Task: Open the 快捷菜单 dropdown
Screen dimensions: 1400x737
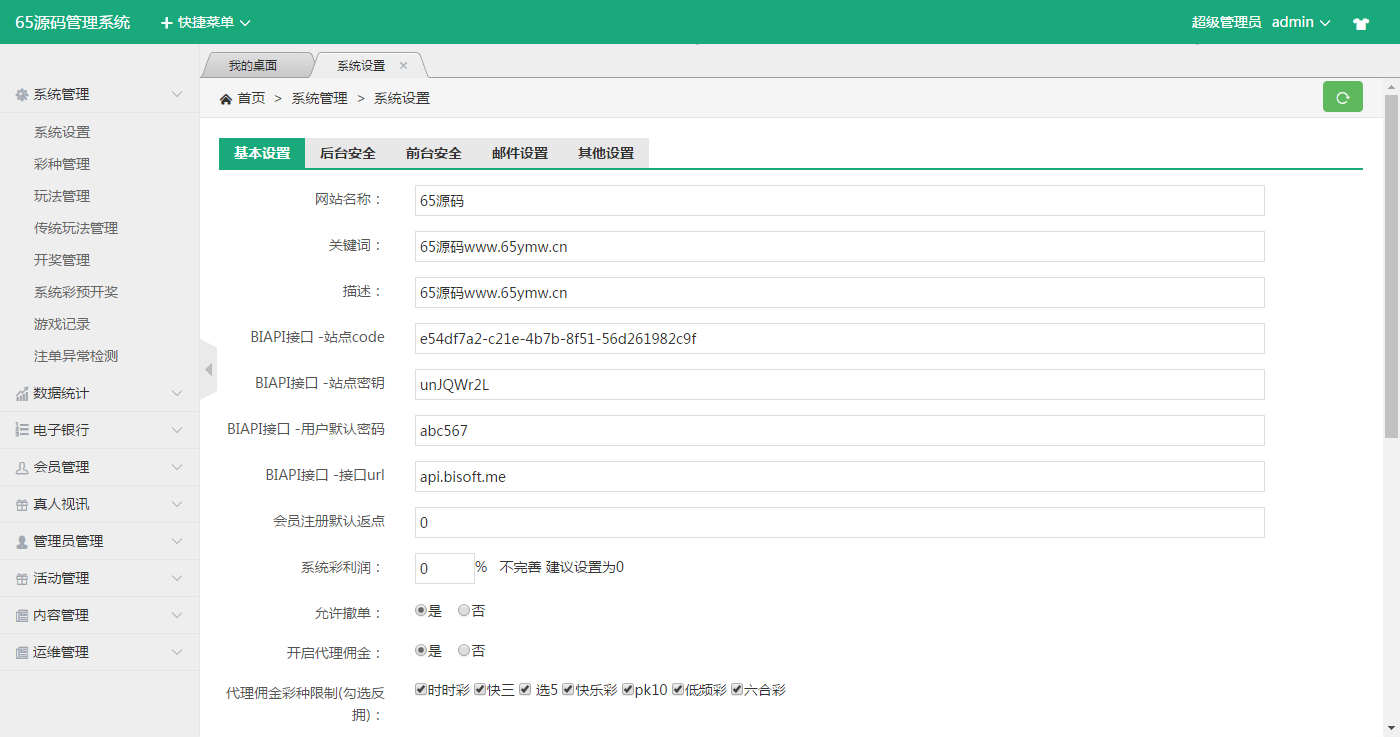Action: point(206,22)
